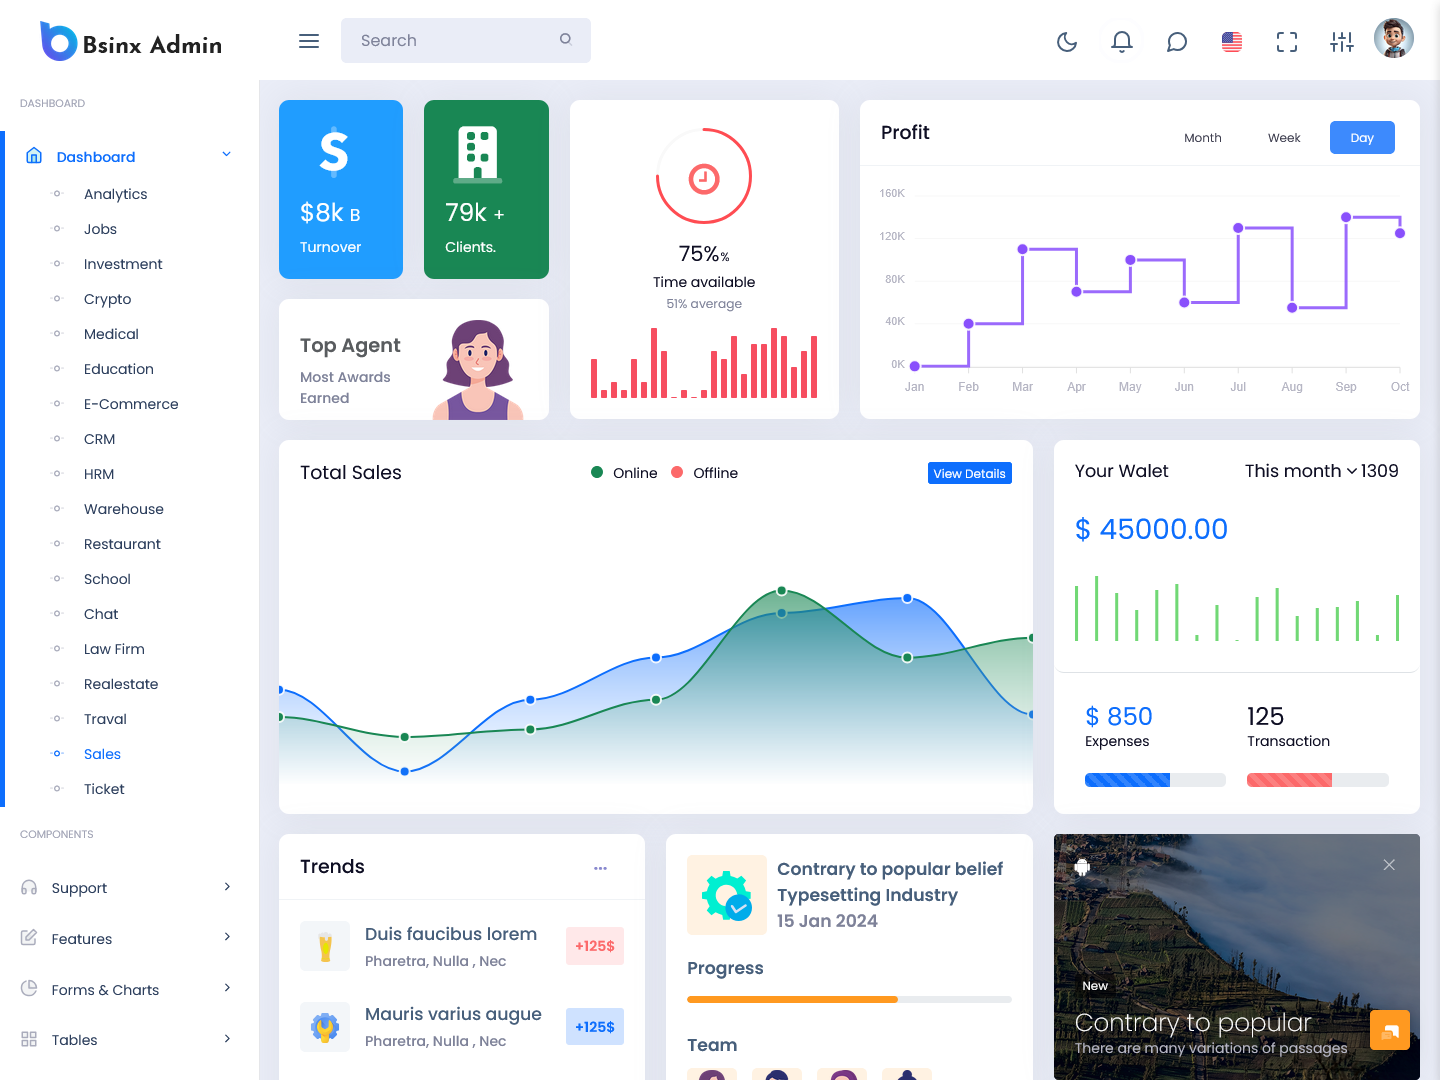Click the Features edit icon

tap(29, 938)
